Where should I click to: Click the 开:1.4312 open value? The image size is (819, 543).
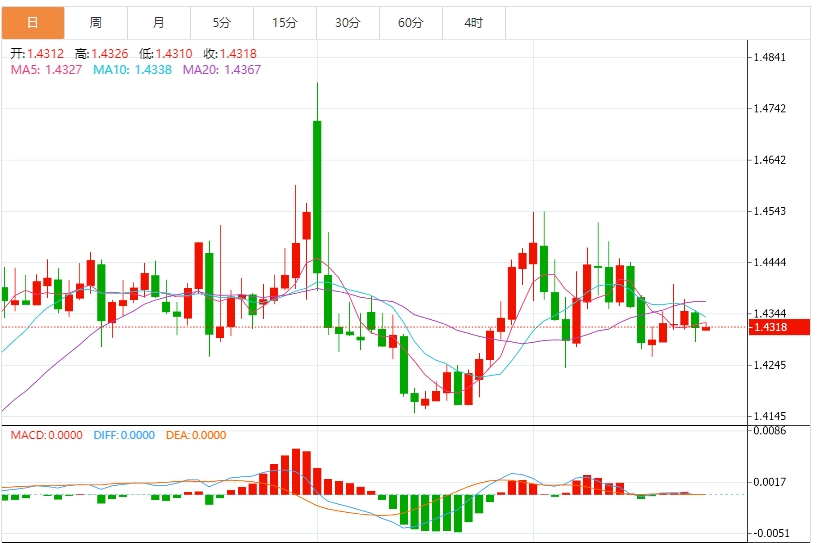37,54
